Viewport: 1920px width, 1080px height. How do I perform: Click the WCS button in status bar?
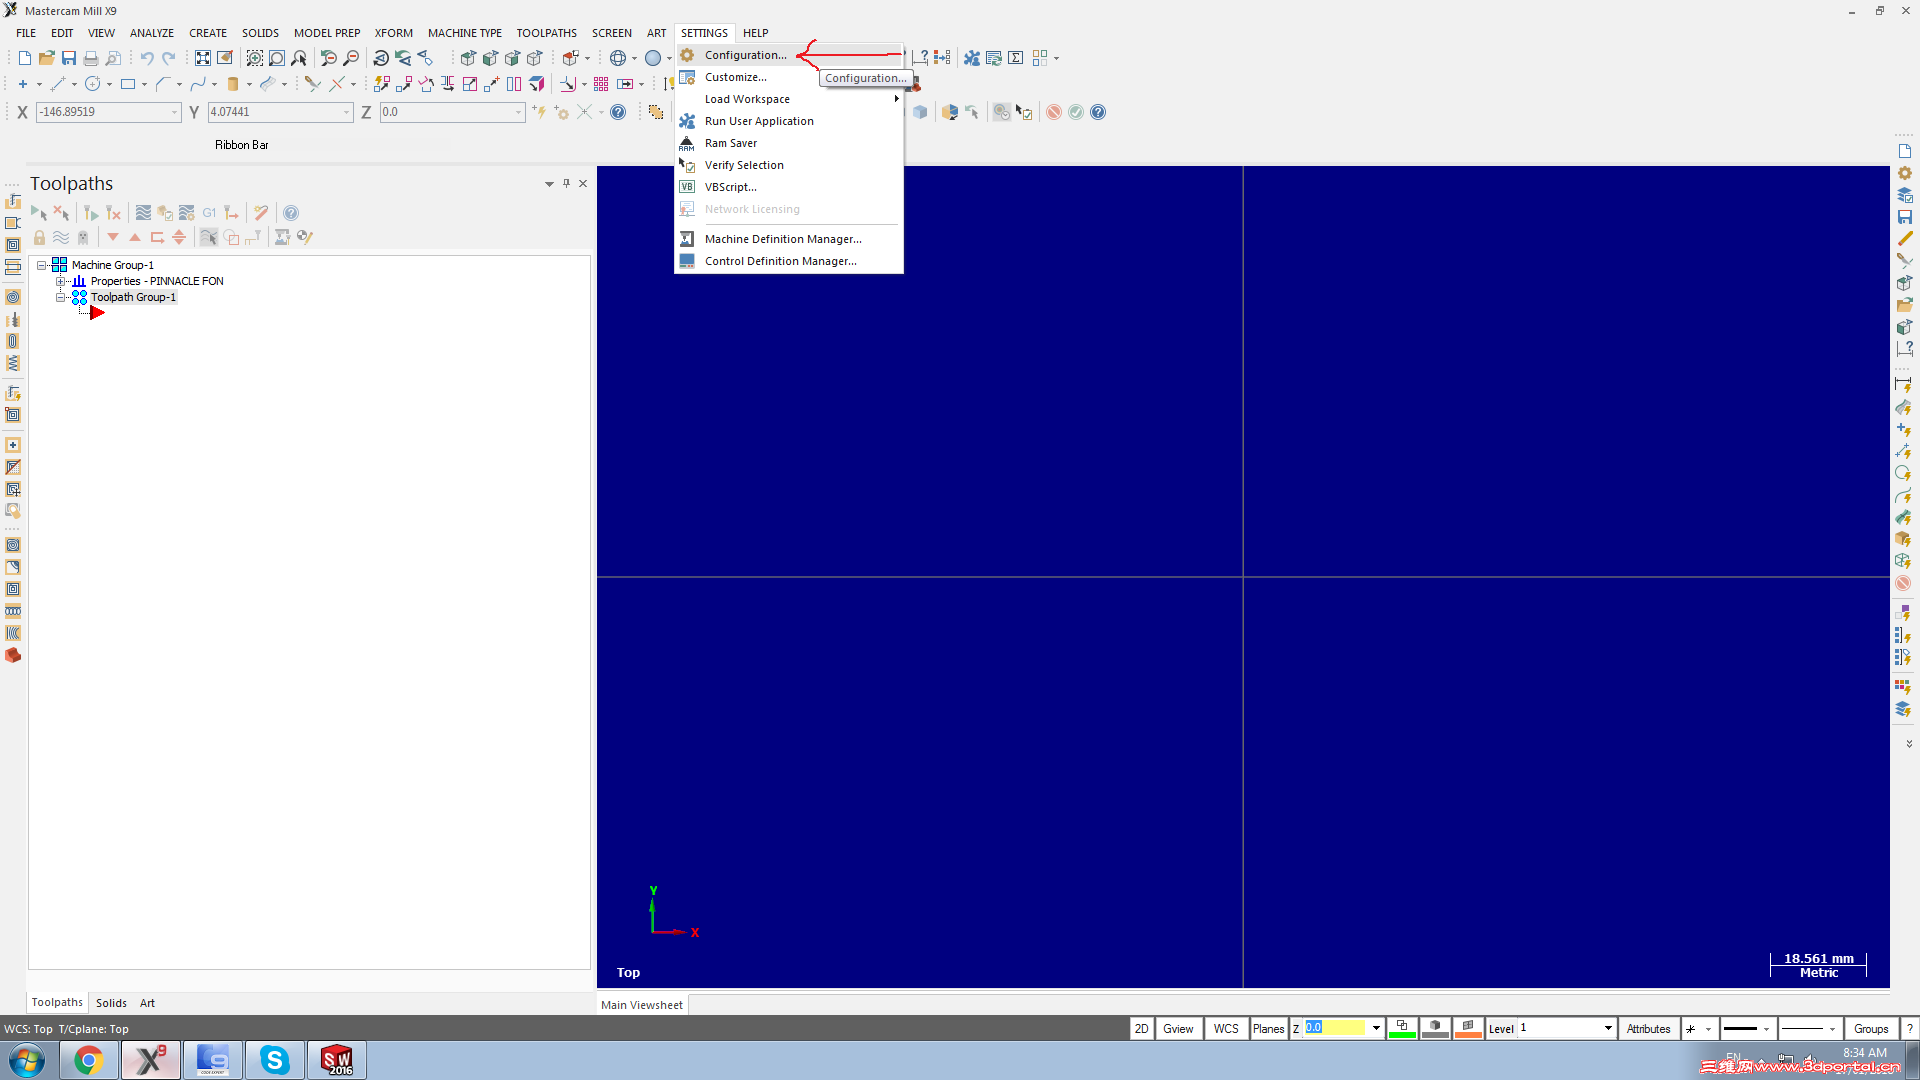coord(1226,1028)
